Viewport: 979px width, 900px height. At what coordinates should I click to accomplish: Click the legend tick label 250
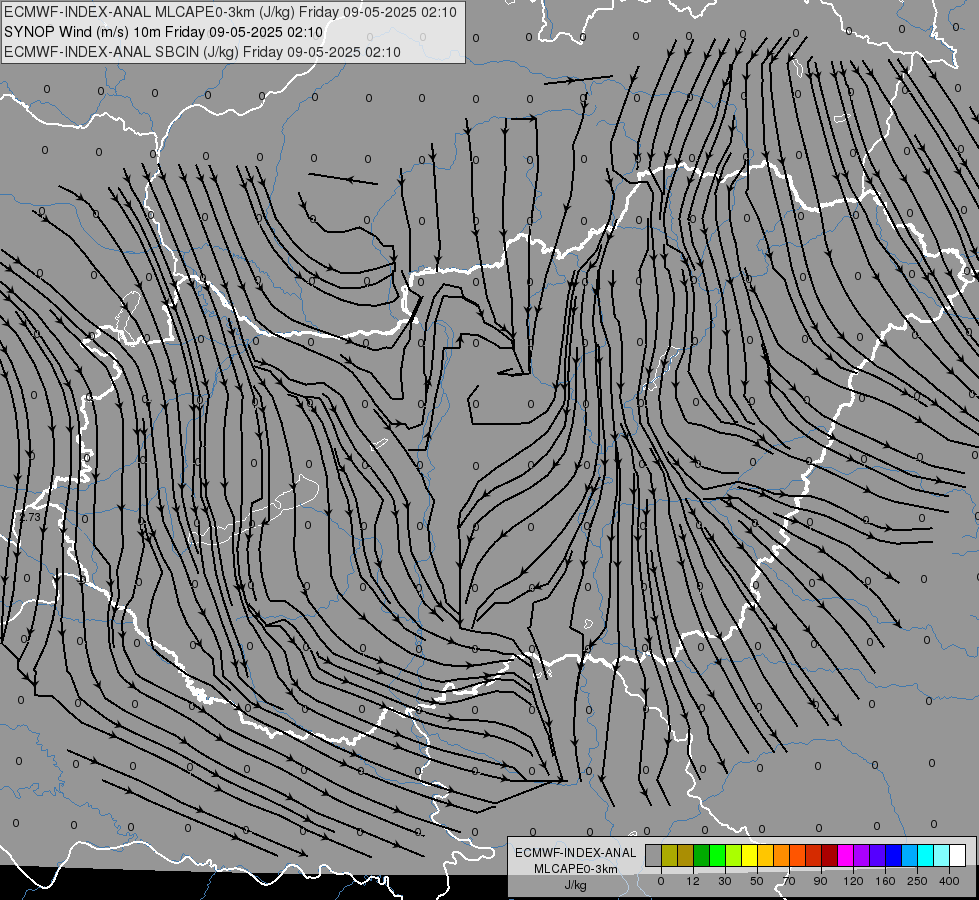917,881
